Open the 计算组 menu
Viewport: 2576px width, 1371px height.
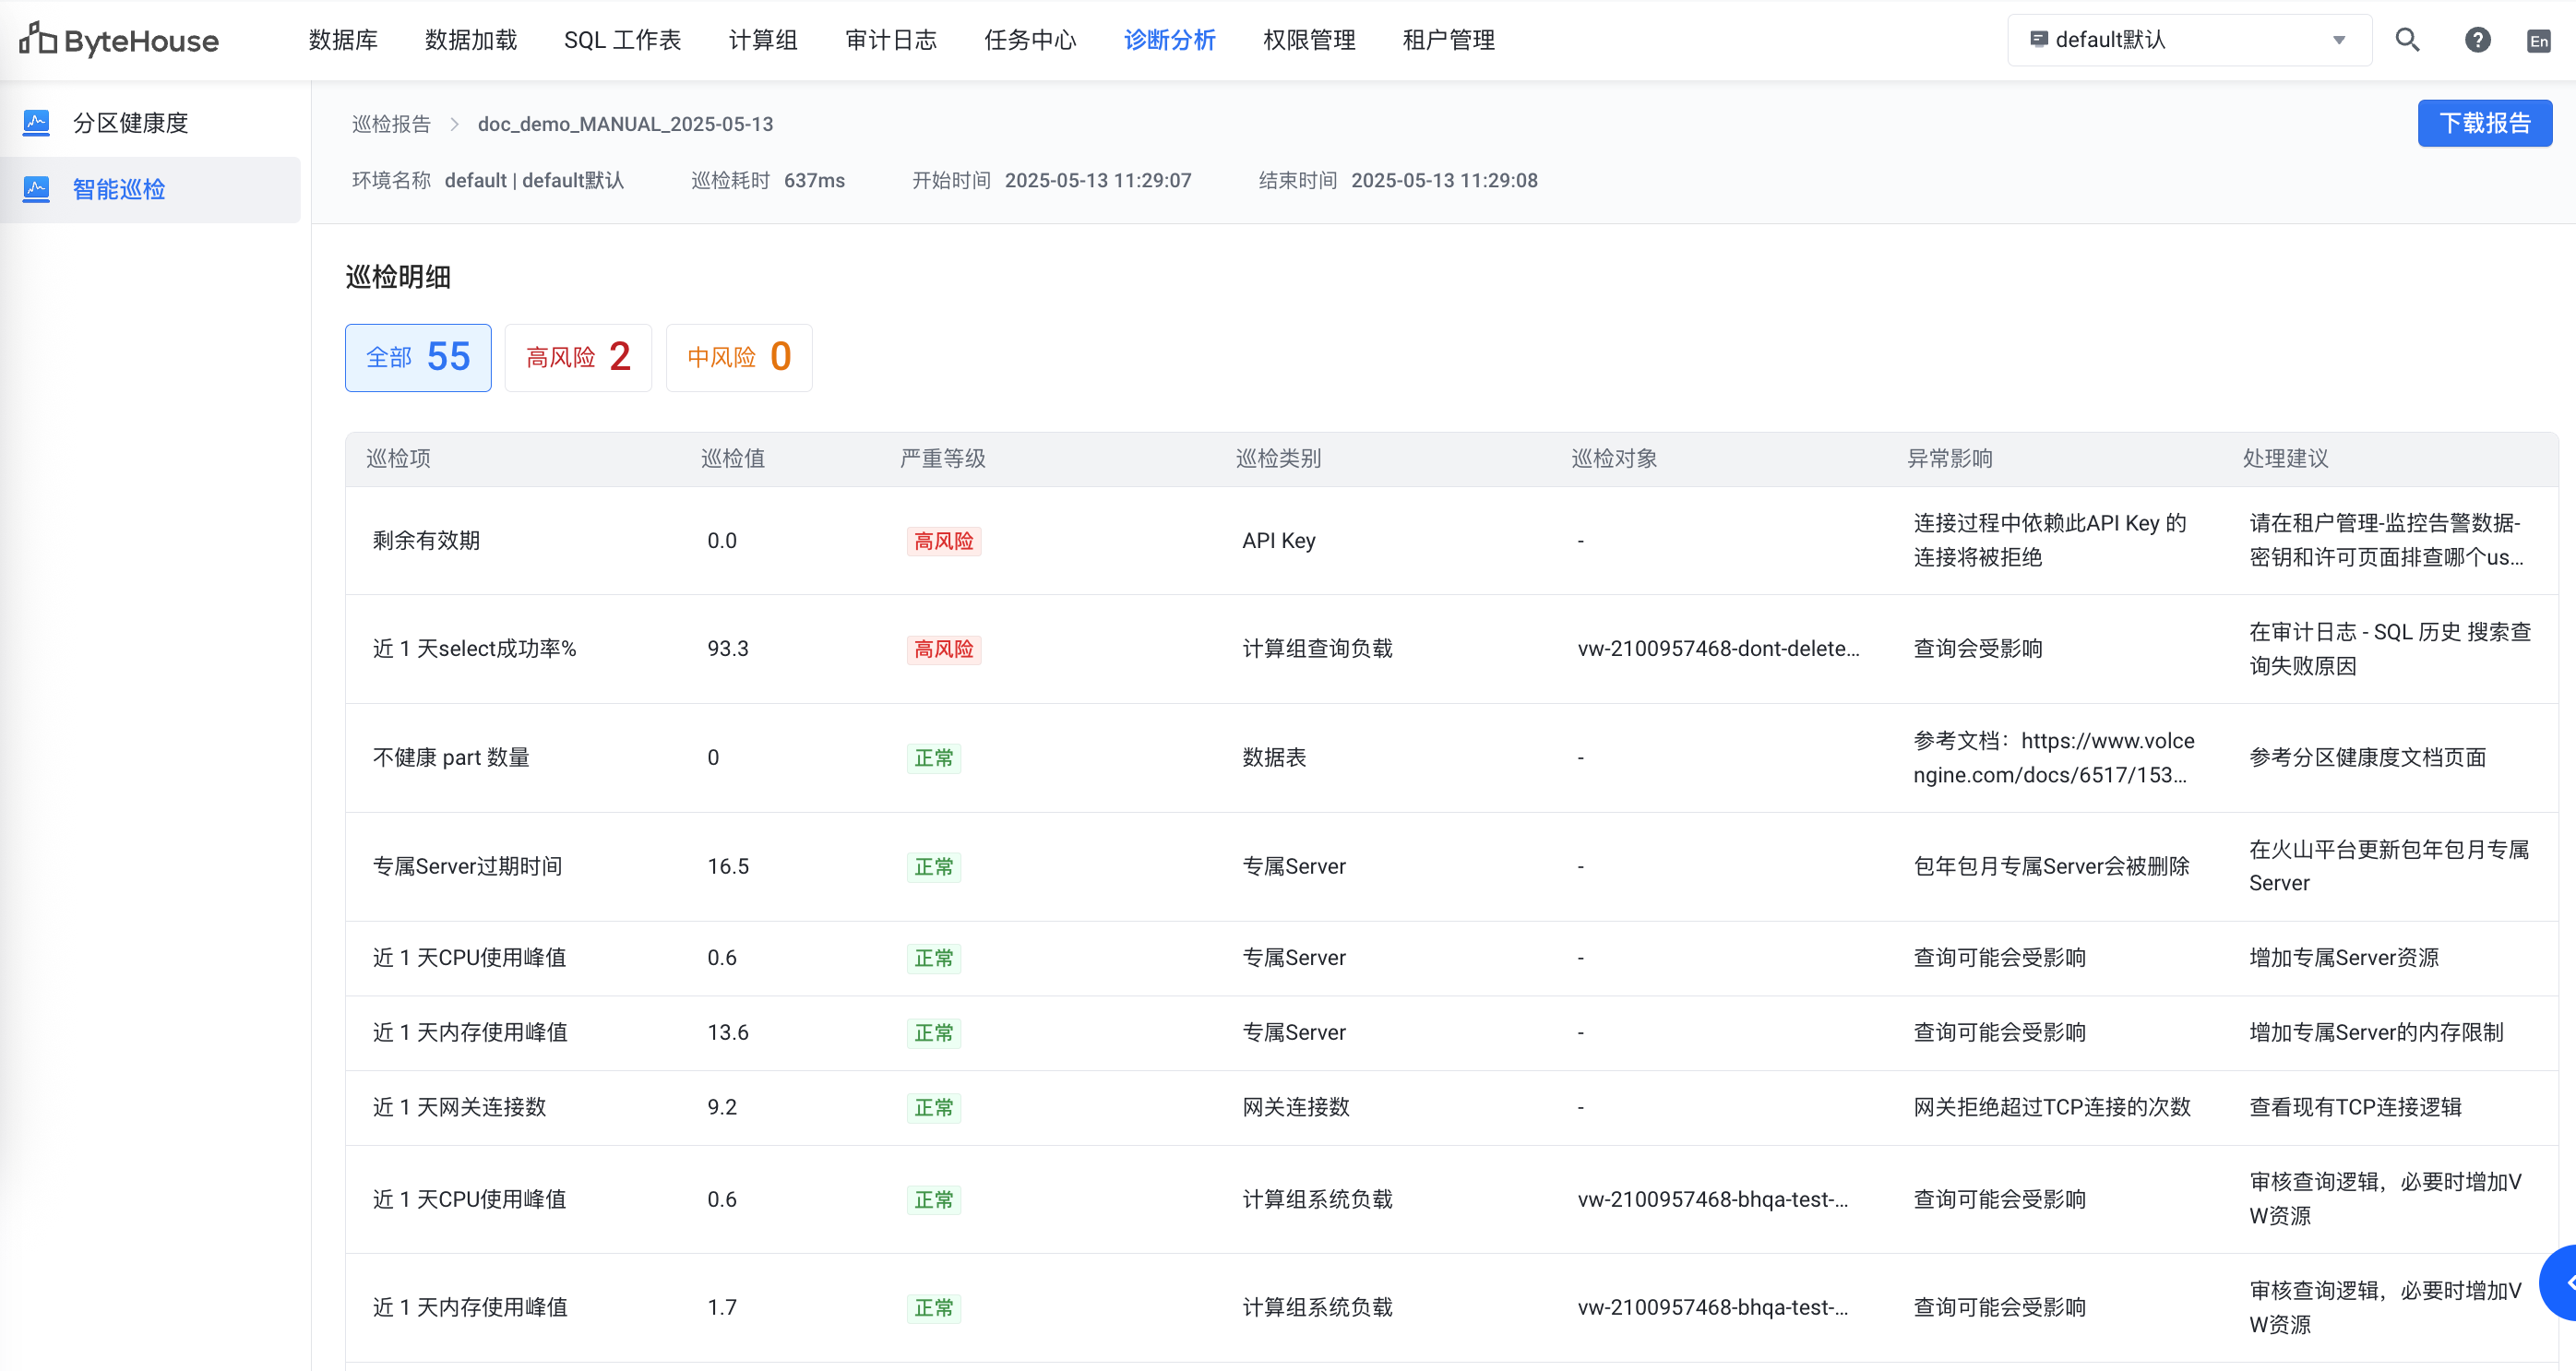tap(763, 40)
